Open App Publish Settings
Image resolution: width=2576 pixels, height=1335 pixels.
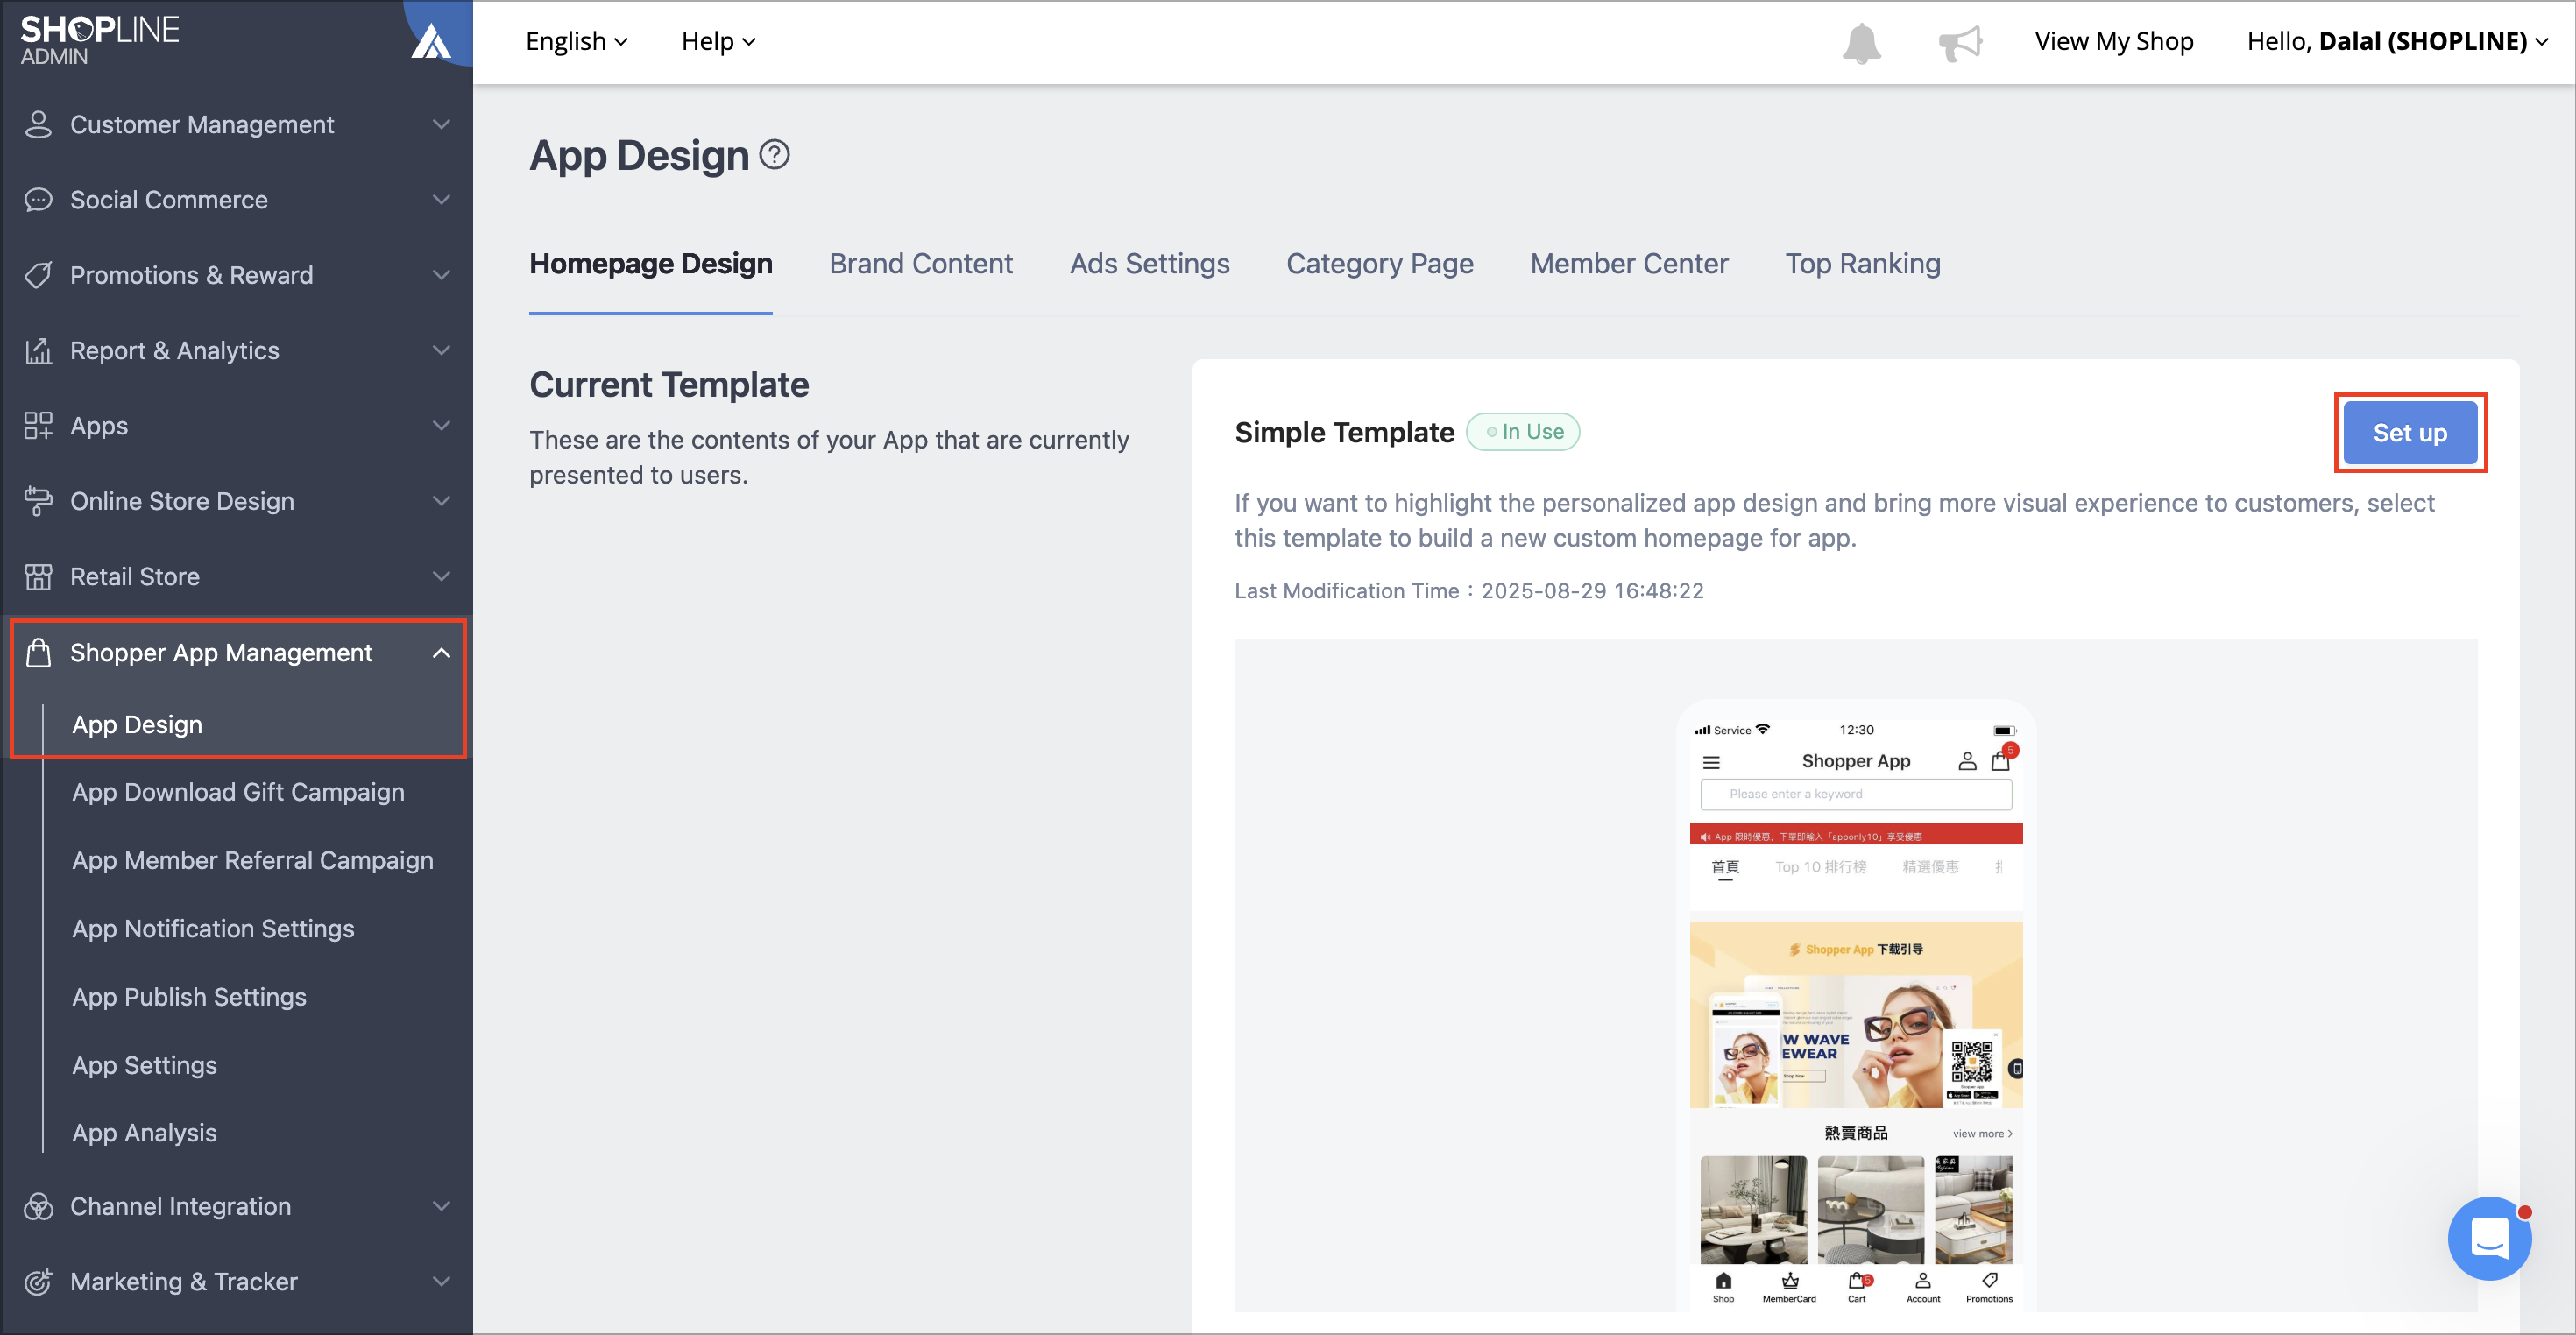point(189,998)
